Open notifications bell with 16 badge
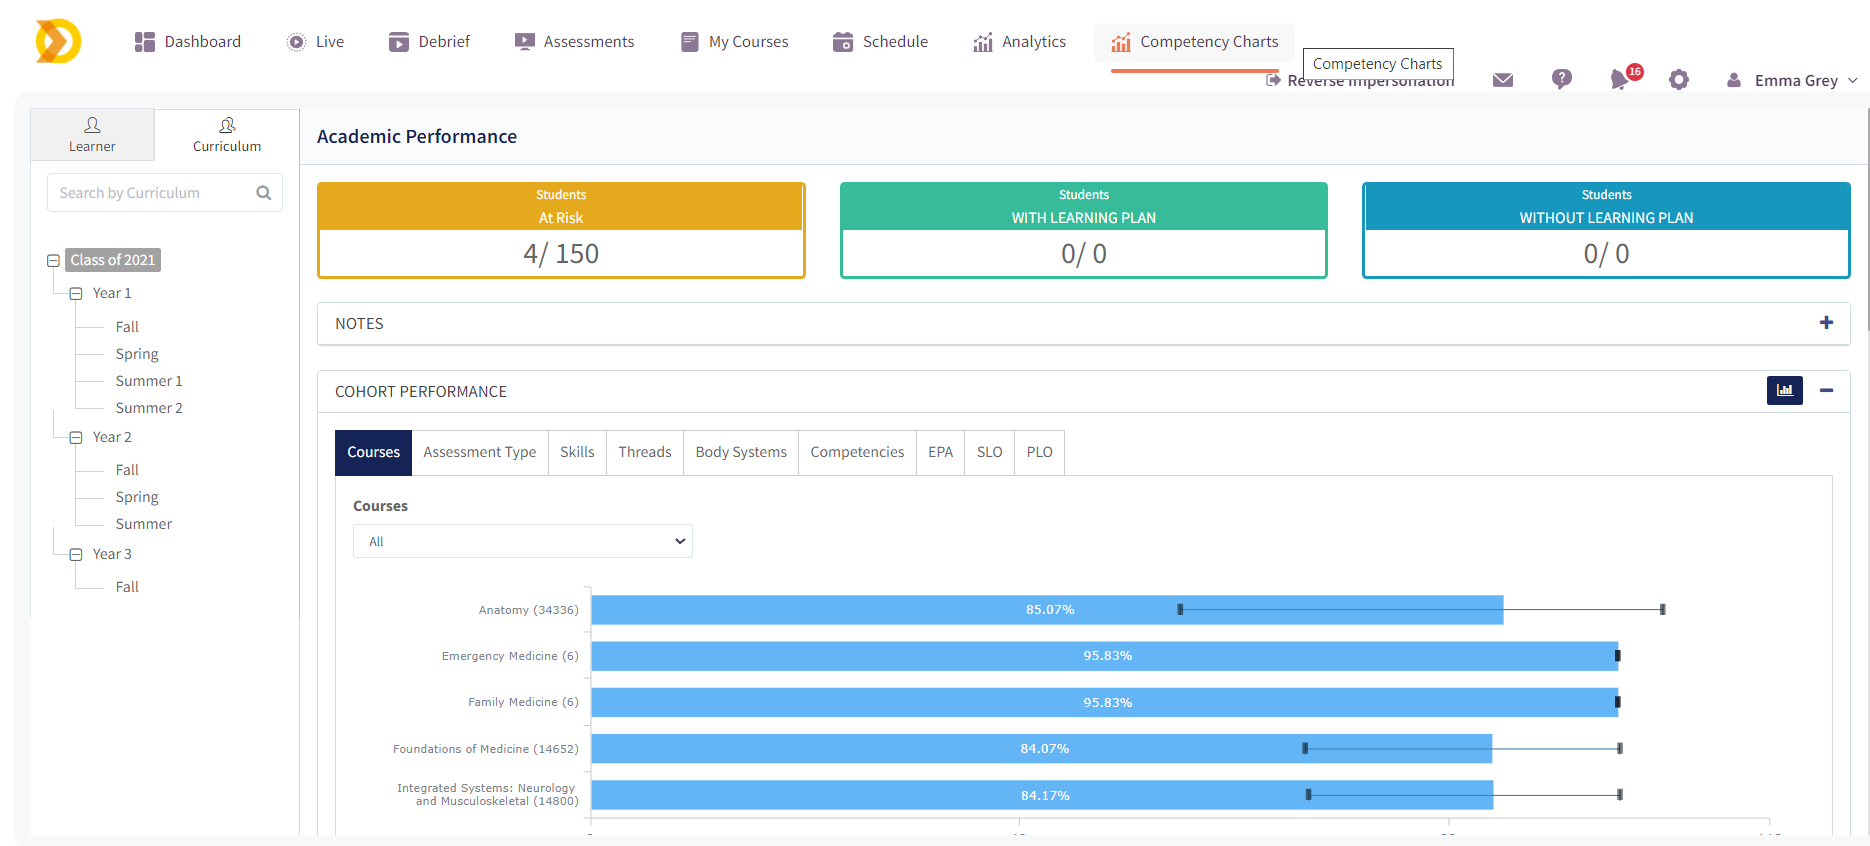The image size is (1870, 846). pyautogui.click(x=1620, y=80)
